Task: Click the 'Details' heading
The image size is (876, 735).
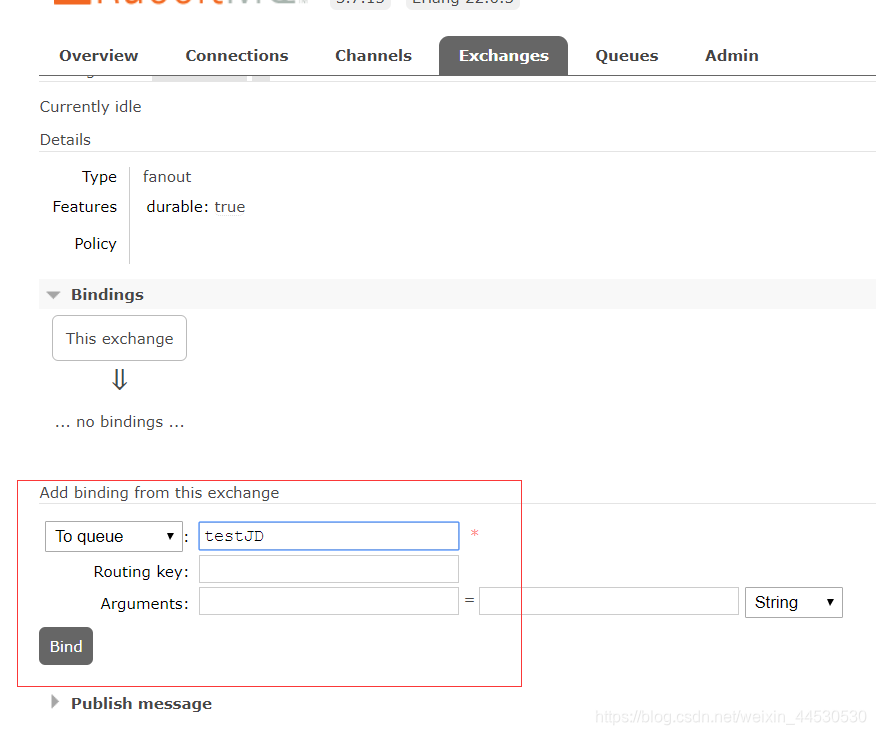Action: (65, 140)
